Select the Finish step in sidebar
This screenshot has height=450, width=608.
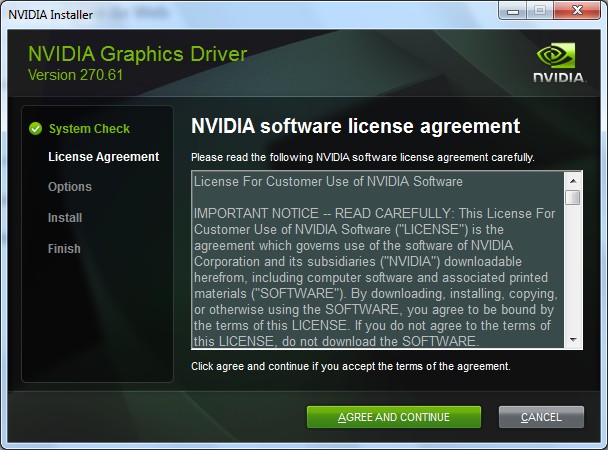64,249
